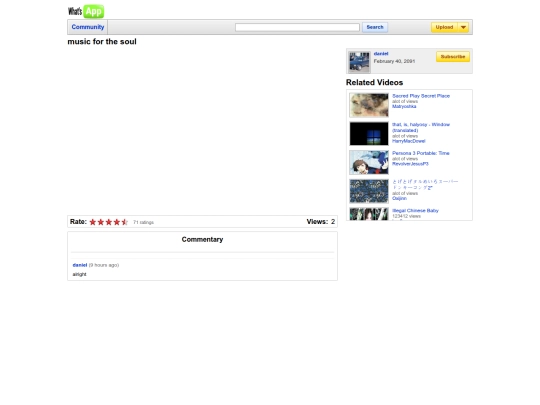The image size is (540, 405).
Task: Rate the video four stars
Action: coord(116,222)
